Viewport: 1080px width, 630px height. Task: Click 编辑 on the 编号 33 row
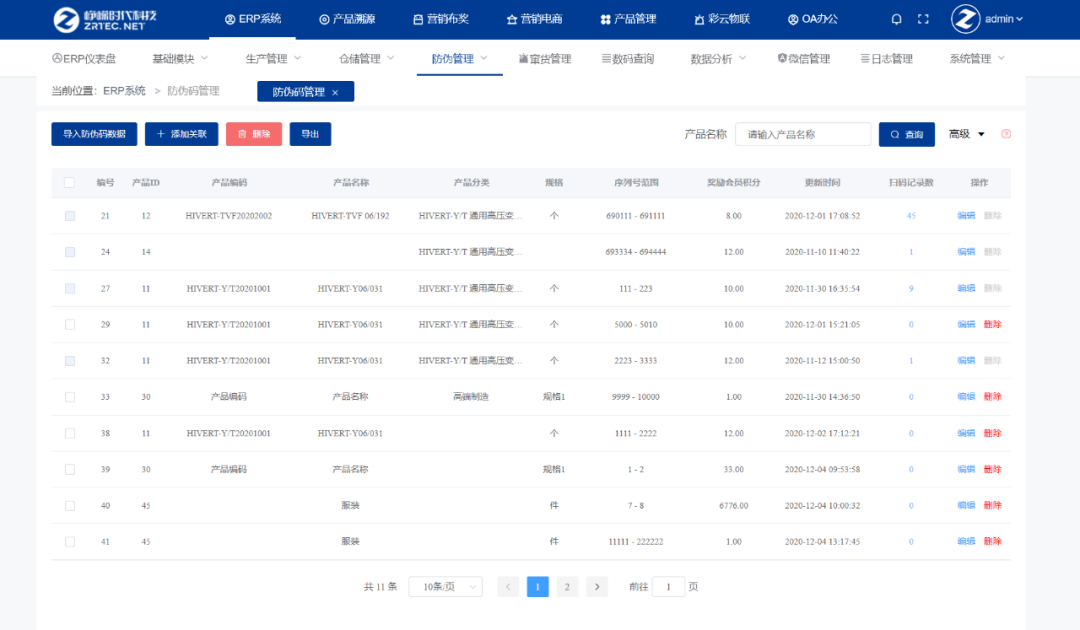pyautogui.click(x=964, y=396)
